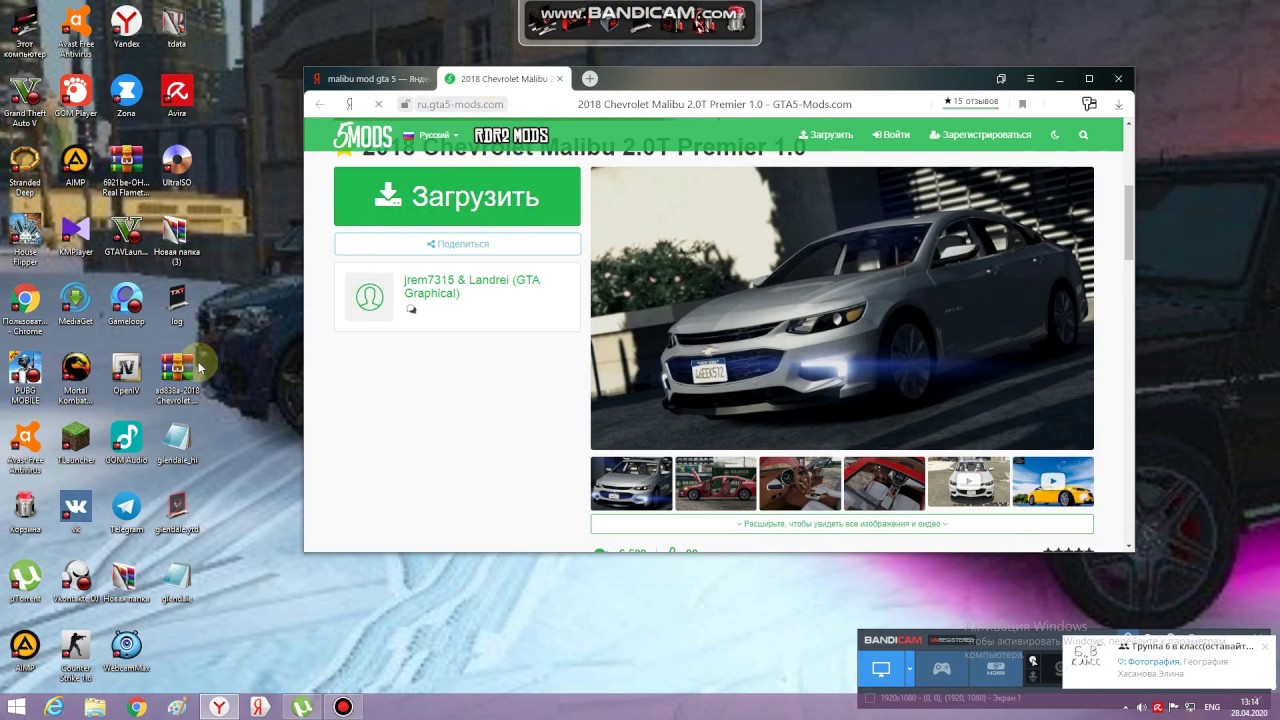Open the uTorrent desktop shortcut
This screenshot has width=1280, height=720.
pyautogui.click(x=25, y=581)
